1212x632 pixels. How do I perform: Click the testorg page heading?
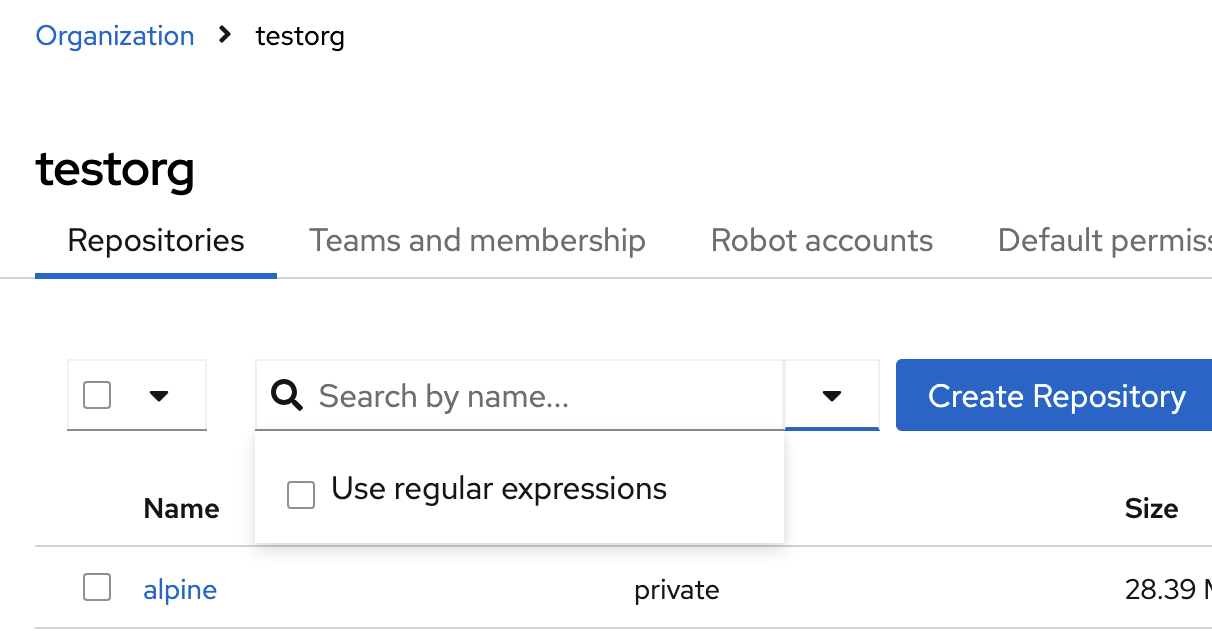tap(115, 169)
